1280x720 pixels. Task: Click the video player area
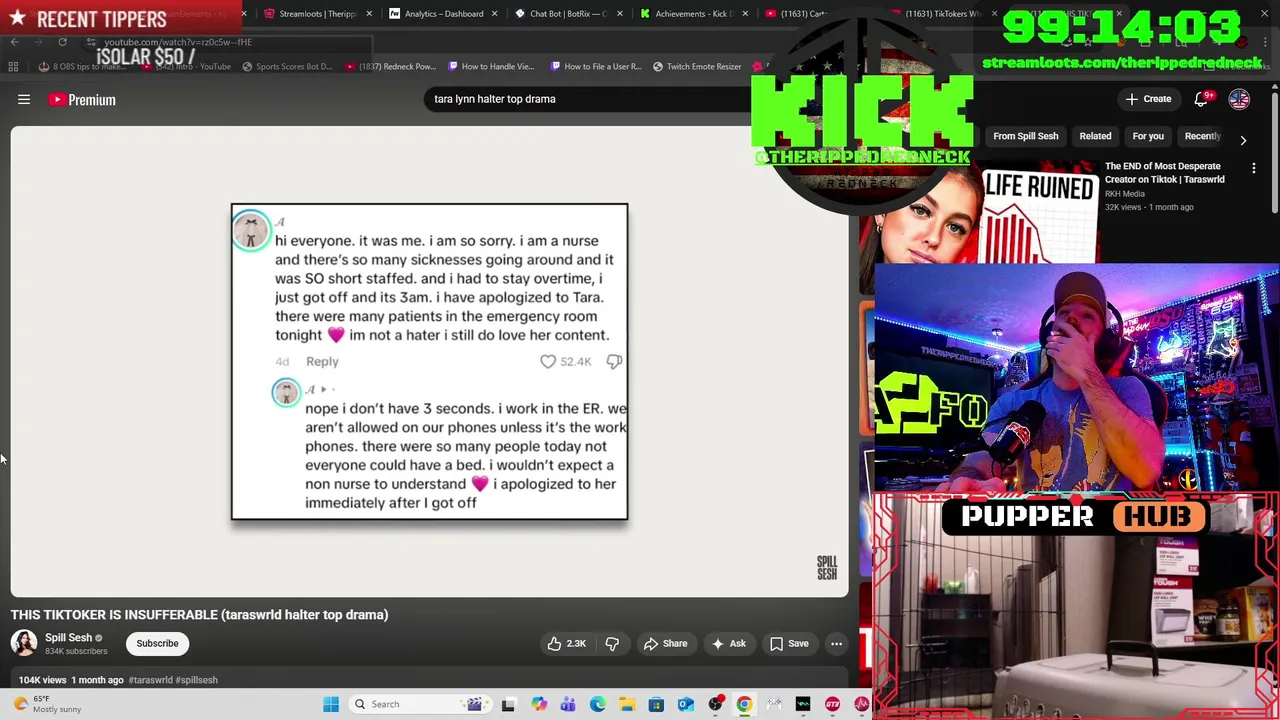click(x=430, y=362)
